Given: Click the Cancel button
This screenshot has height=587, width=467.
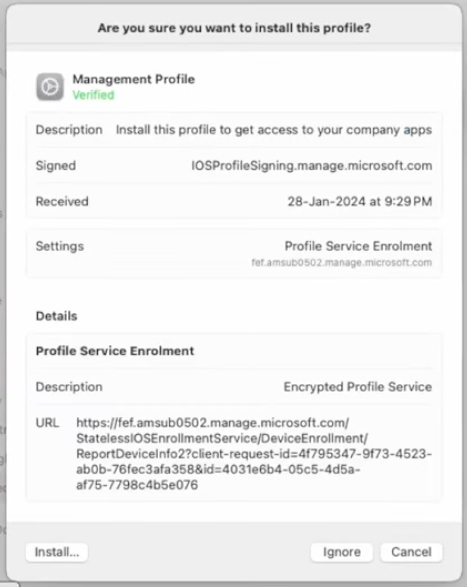Looking at the screenshot, I should [411, 552].
